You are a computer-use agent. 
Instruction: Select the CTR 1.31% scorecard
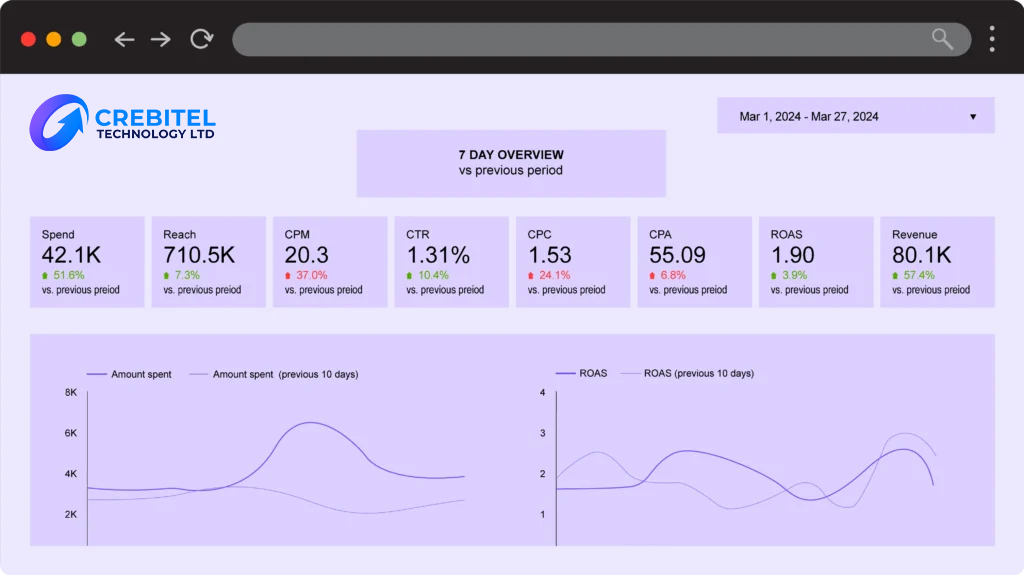pos(451,262)
